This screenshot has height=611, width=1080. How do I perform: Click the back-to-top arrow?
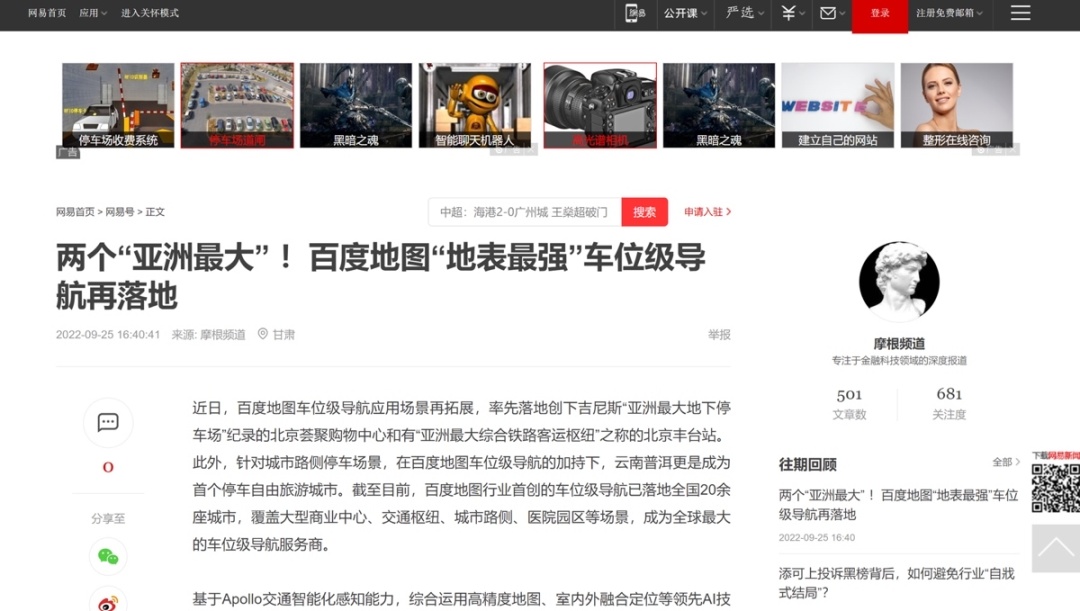[1055, 548]
